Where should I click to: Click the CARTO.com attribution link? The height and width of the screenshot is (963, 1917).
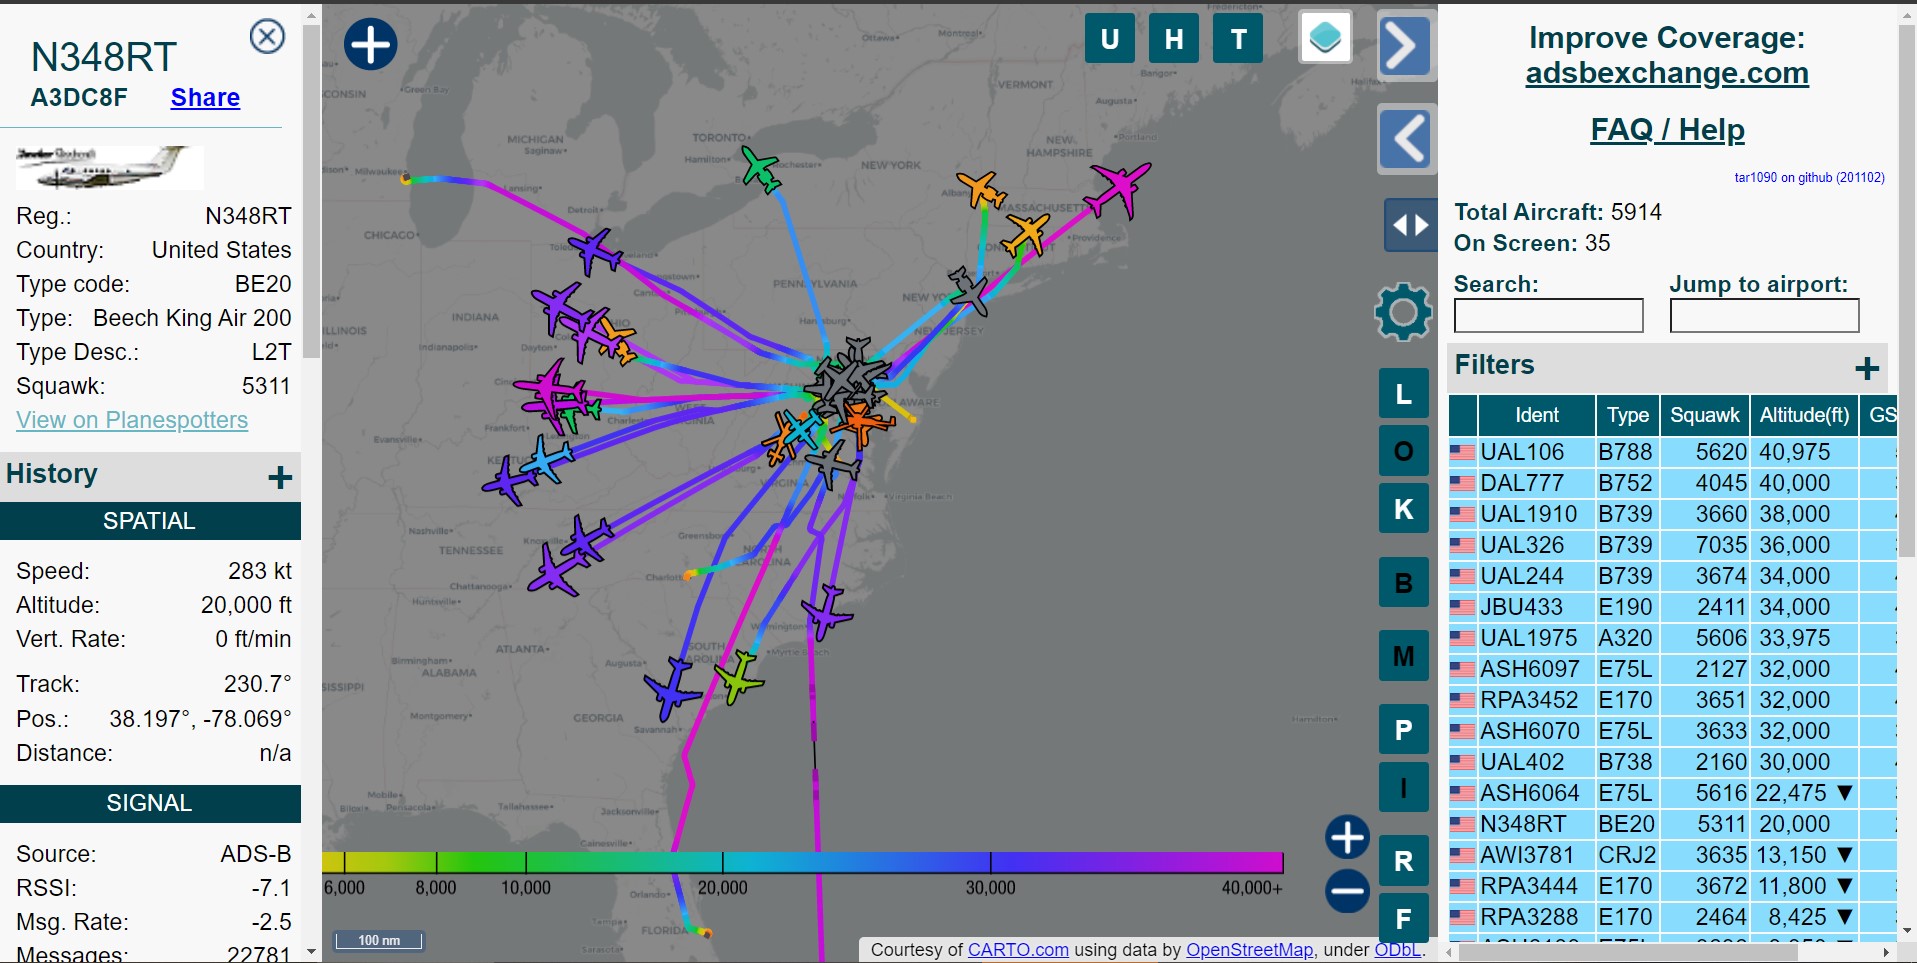point(1018,950)
